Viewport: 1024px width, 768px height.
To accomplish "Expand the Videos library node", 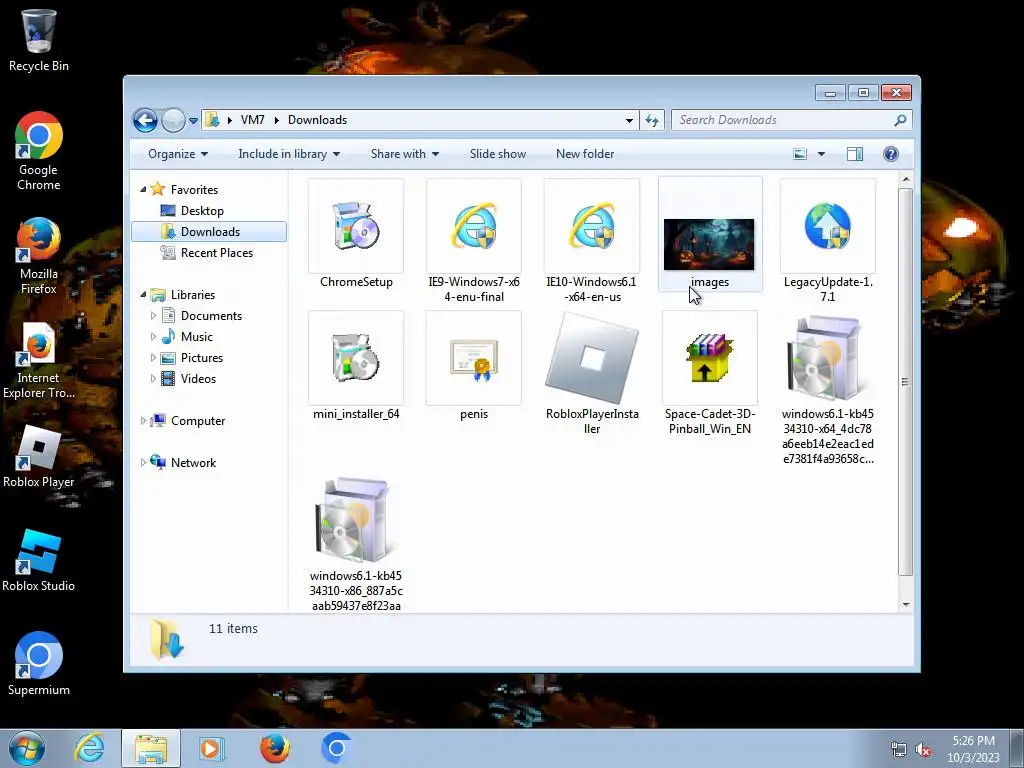I will [x=153, y=379].
